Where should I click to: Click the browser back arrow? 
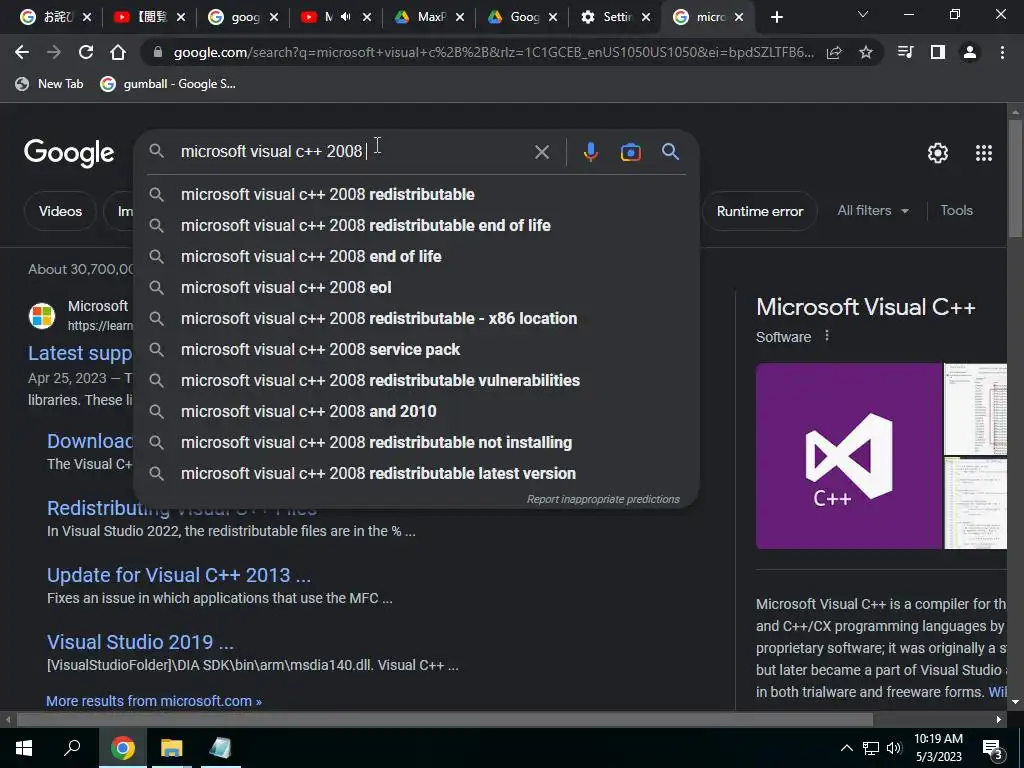tap(22, 52)
